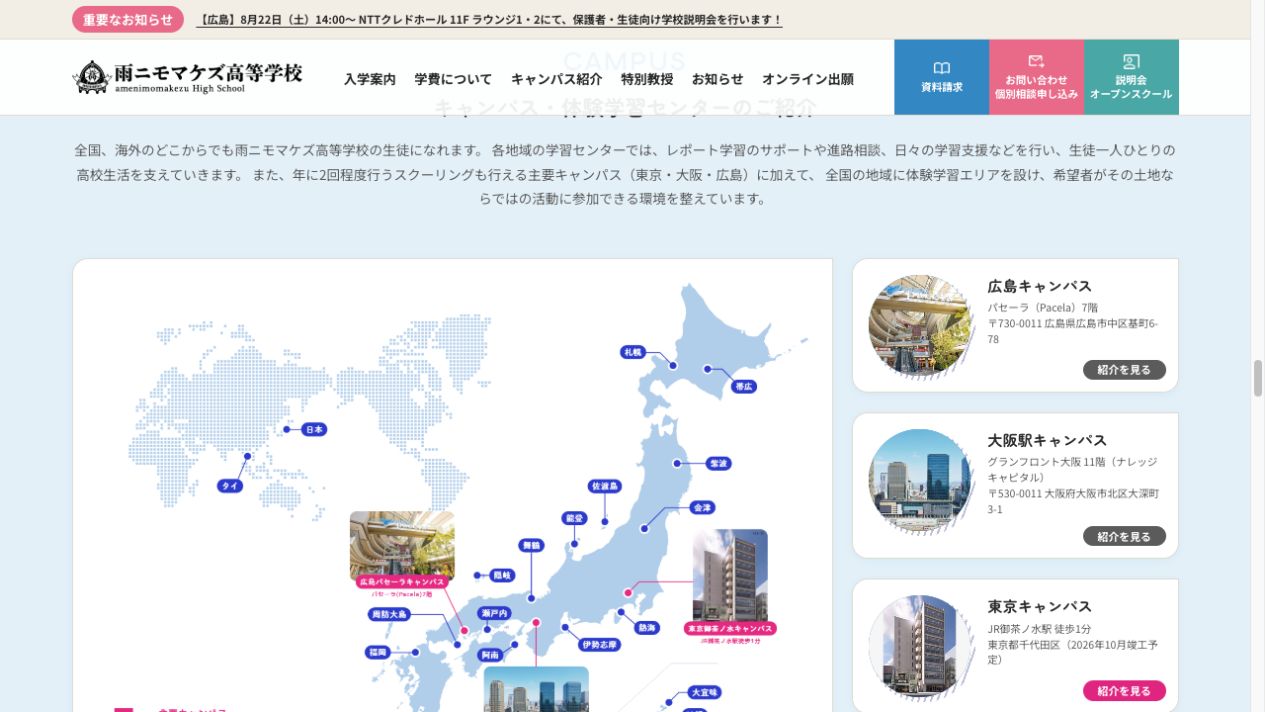Click the JR御茶ノ水駅 徒歩1分 text

tap(1040, 629)
